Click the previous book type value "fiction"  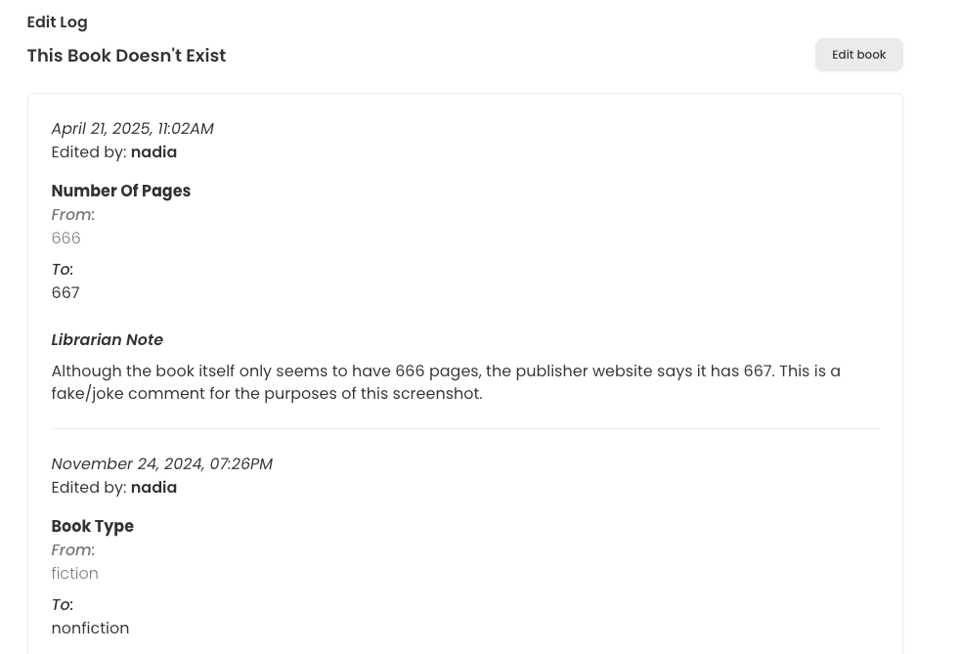pyautogui.click(x=75, y=573)
